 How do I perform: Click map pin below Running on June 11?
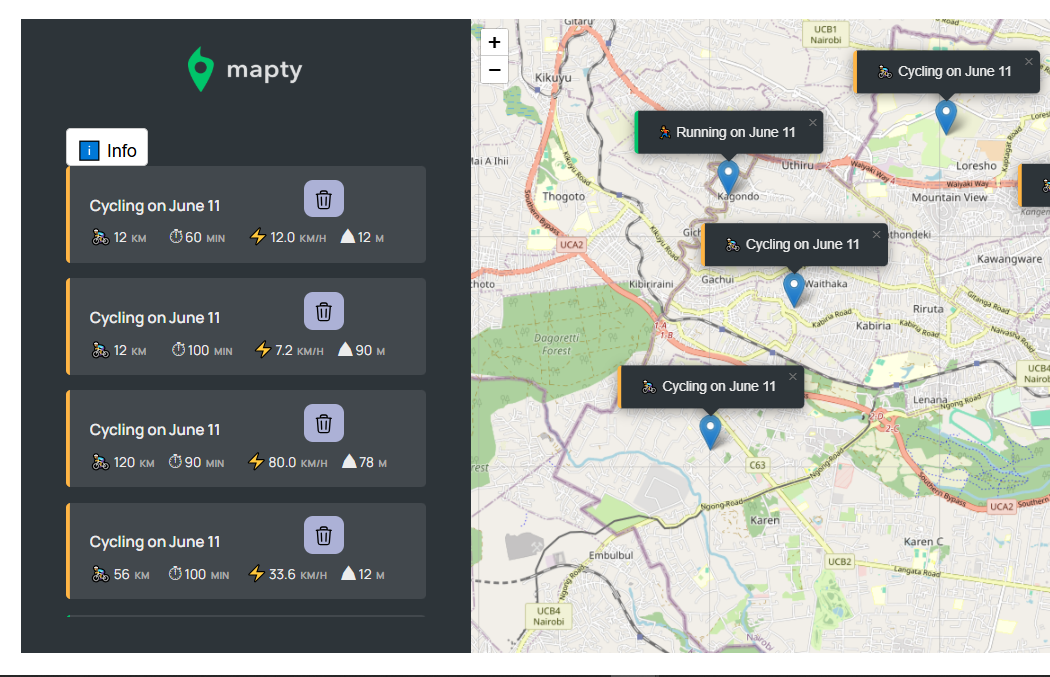click(x=728, y=176)
